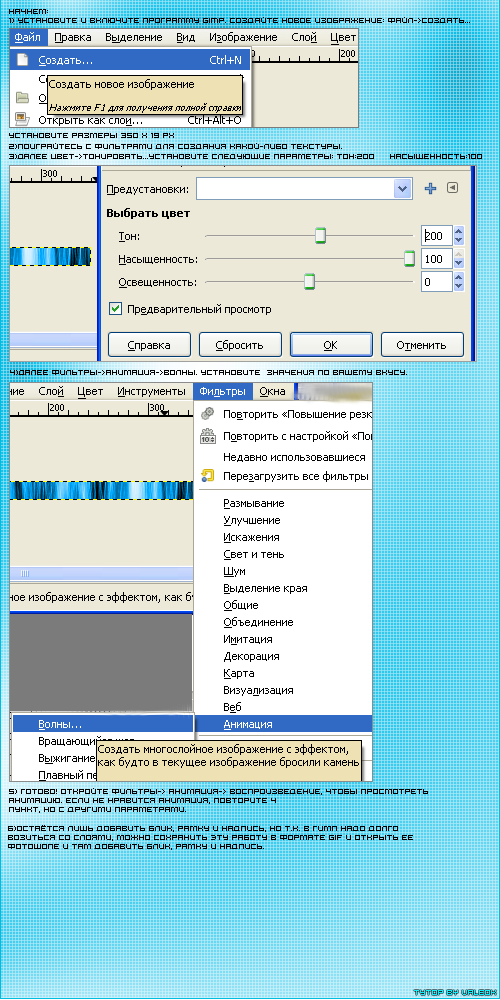This screenshot has width=500, height=1000.
Task: Open the Вид menu
Action: (186, 38)
